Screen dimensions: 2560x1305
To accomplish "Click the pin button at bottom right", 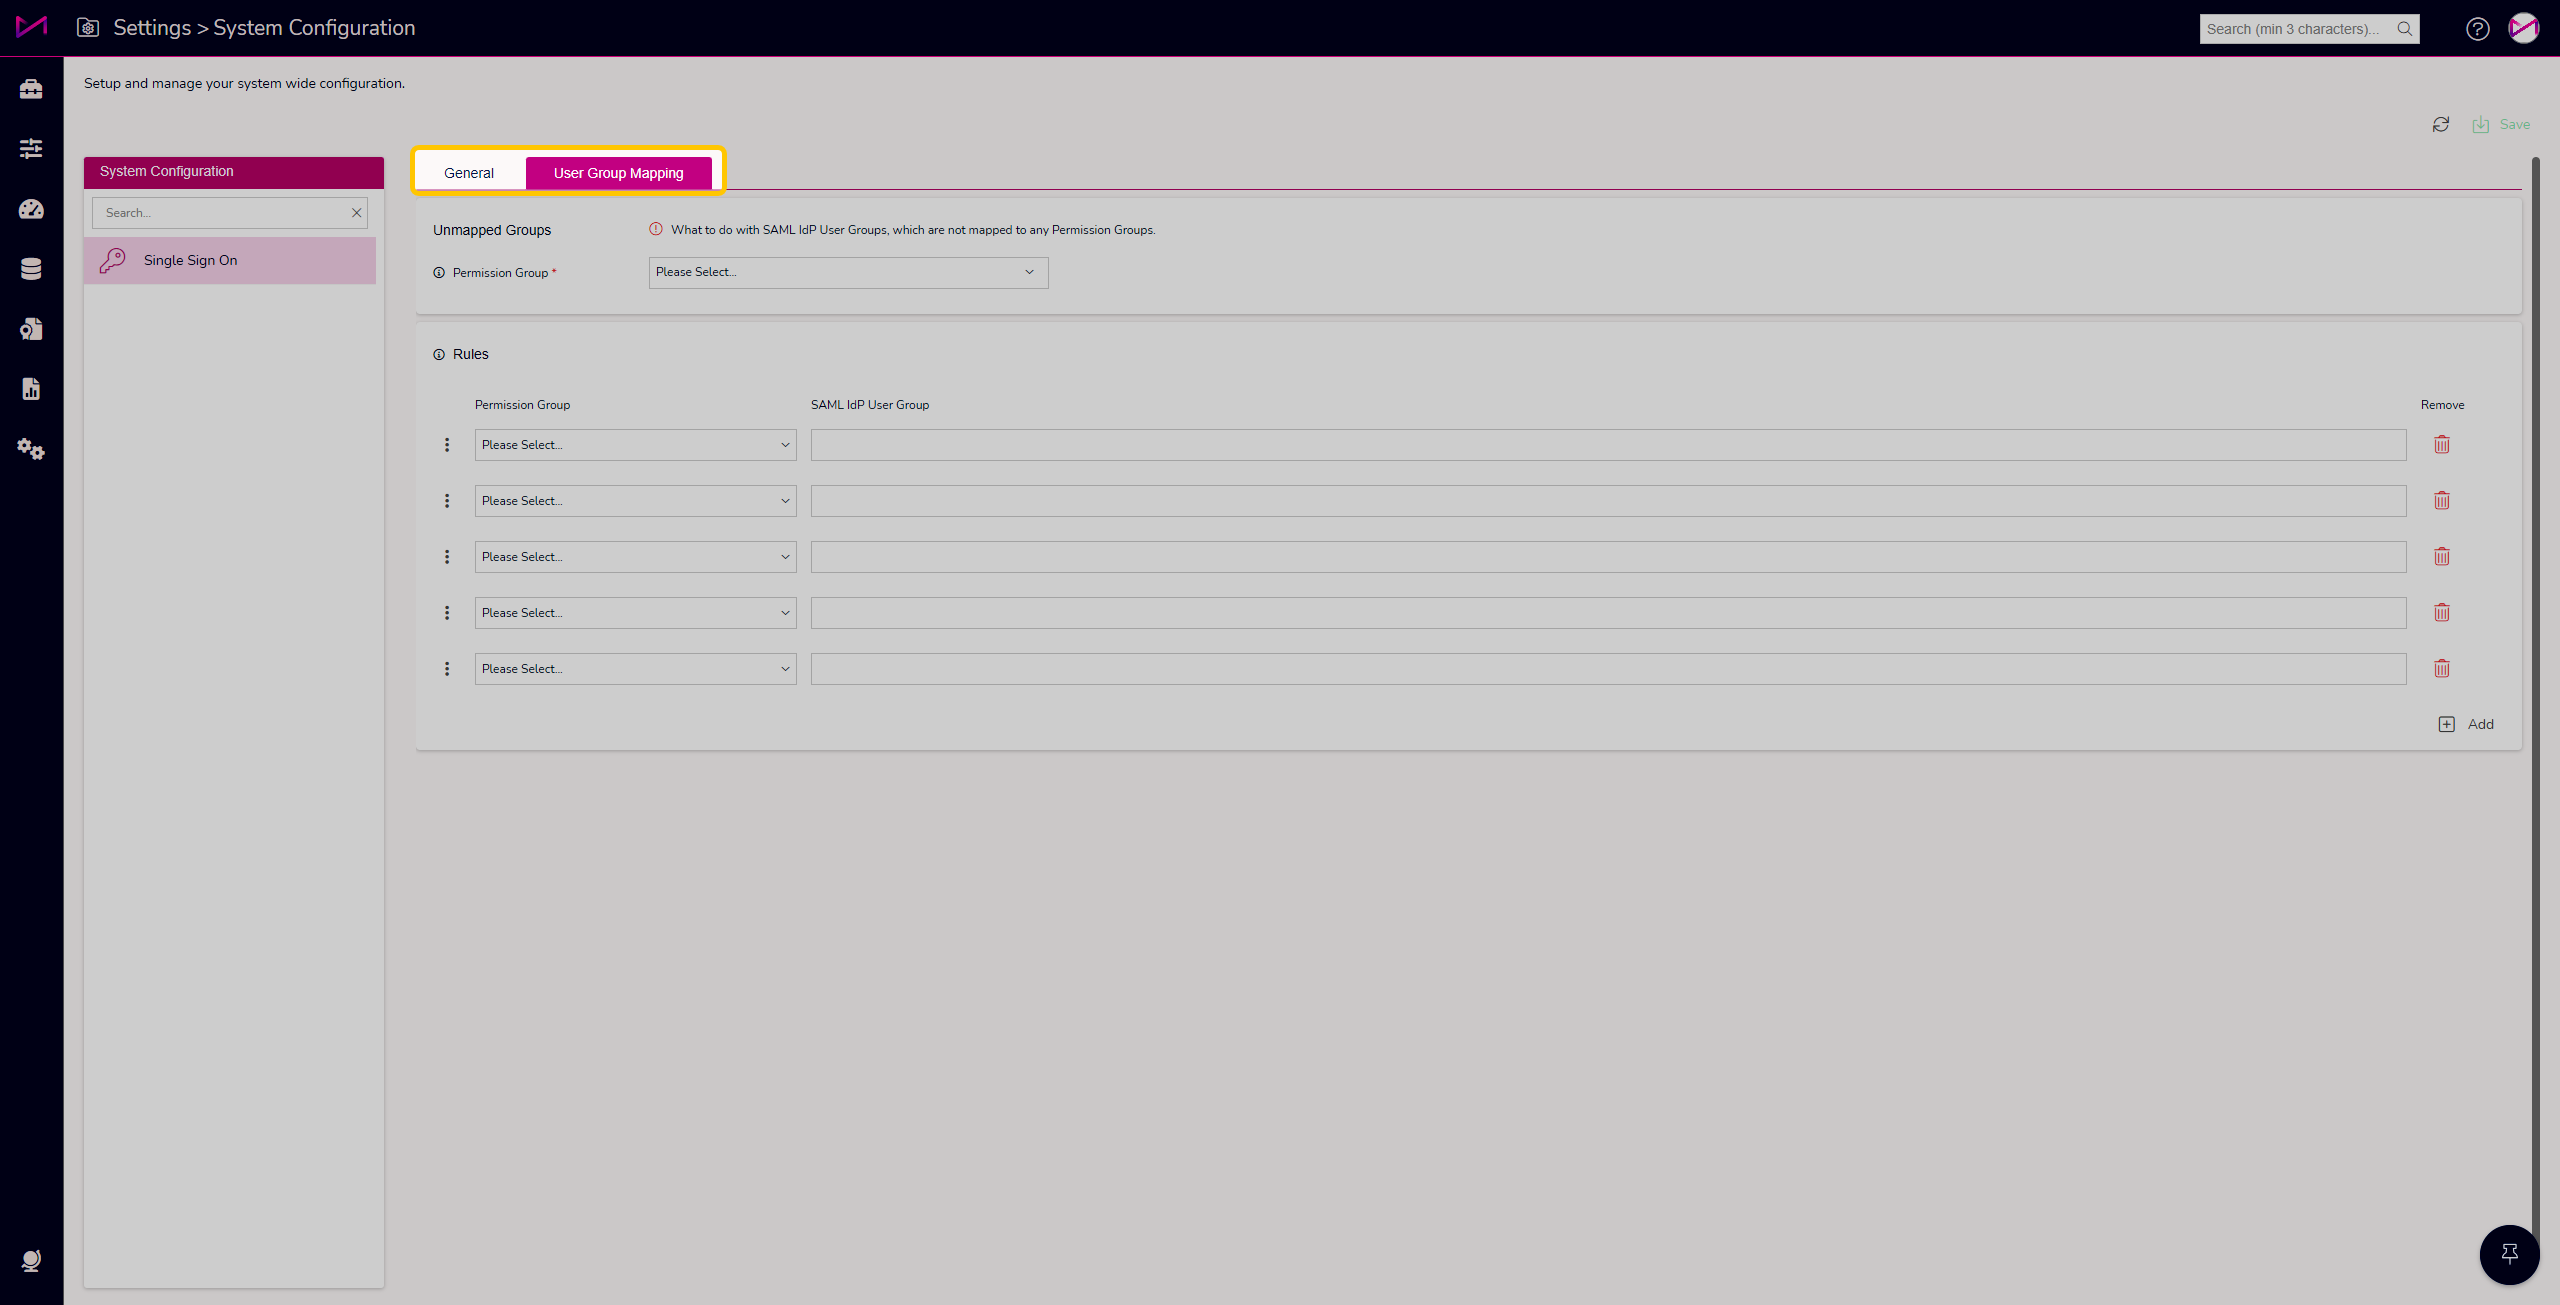I will 2509,1254.
